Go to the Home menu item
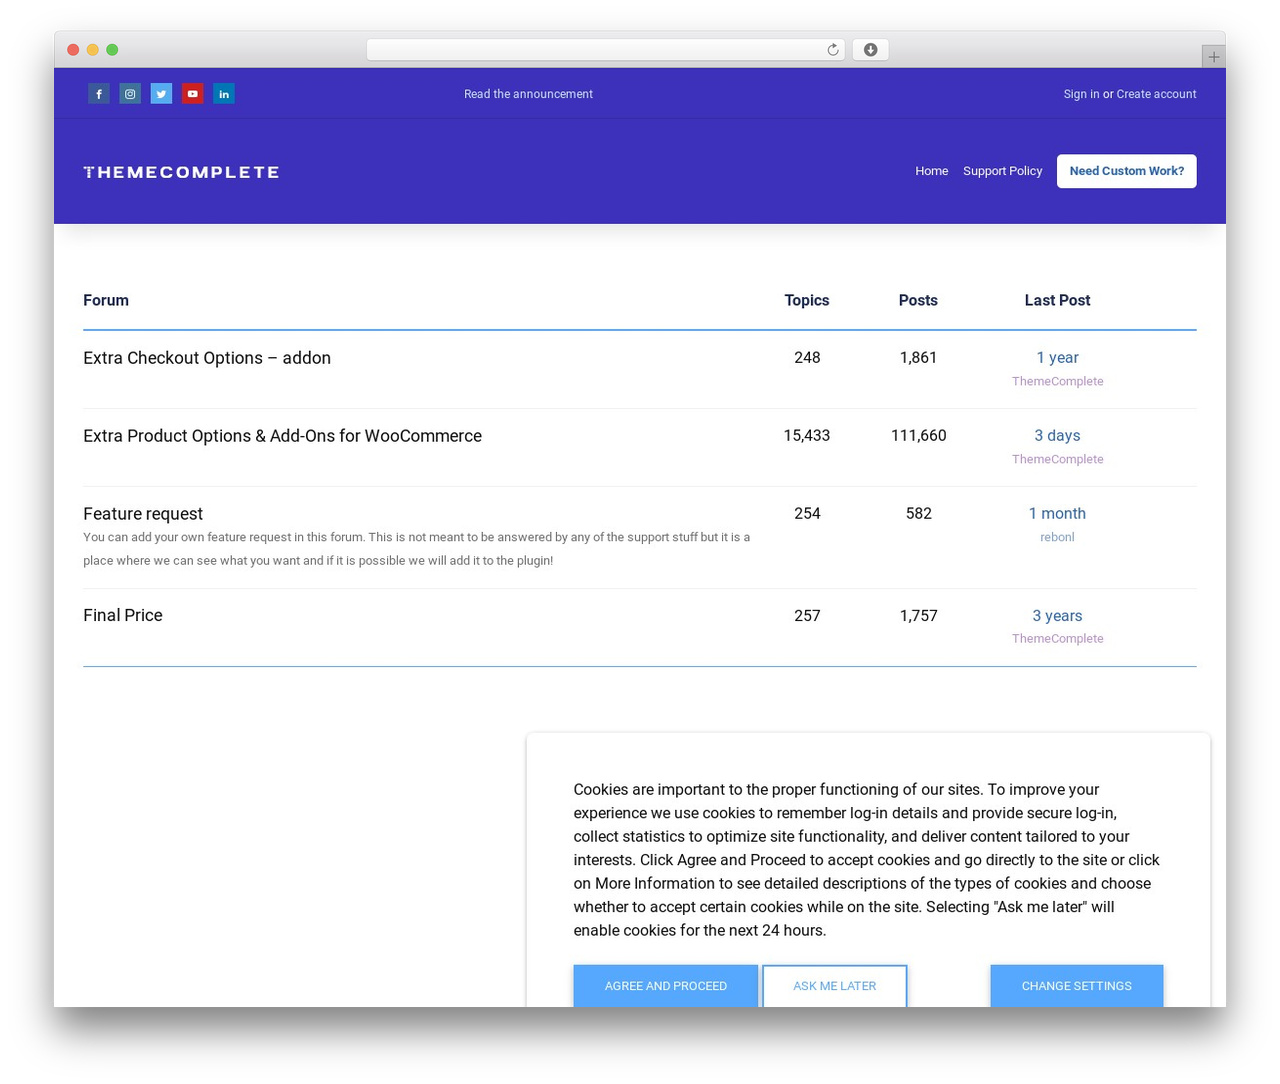 point(932,171)
